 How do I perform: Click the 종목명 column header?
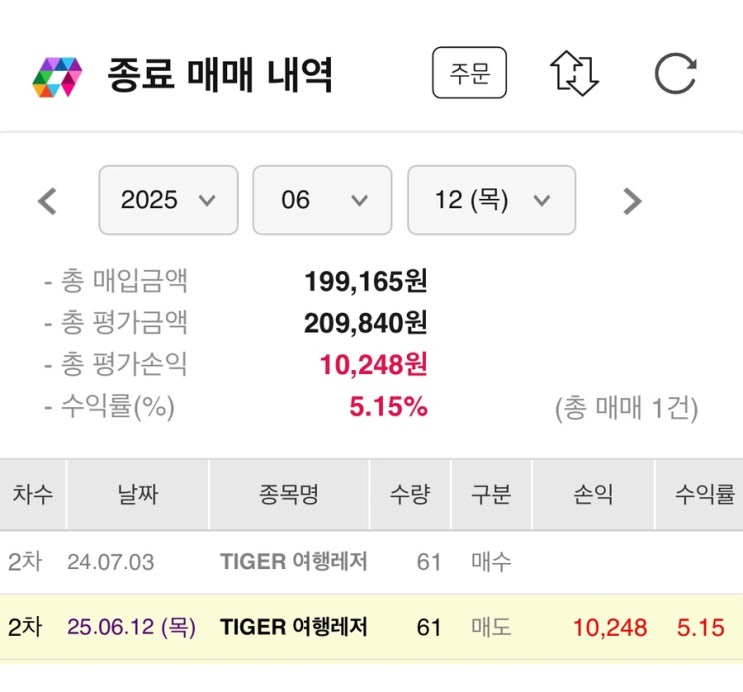(288, 494)
